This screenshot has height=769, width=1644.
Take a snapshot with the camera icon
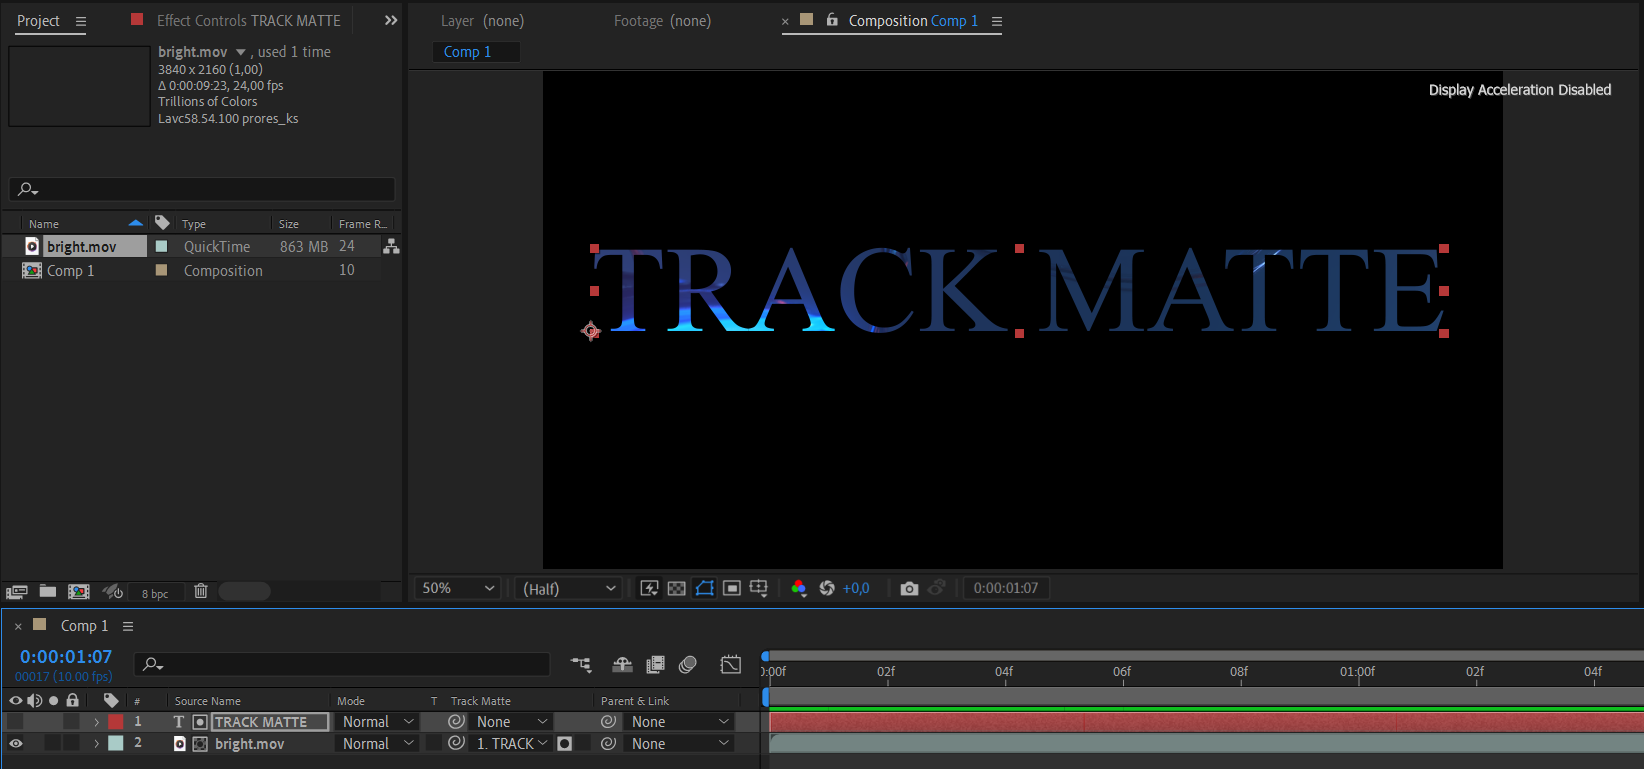coord(908,589)
